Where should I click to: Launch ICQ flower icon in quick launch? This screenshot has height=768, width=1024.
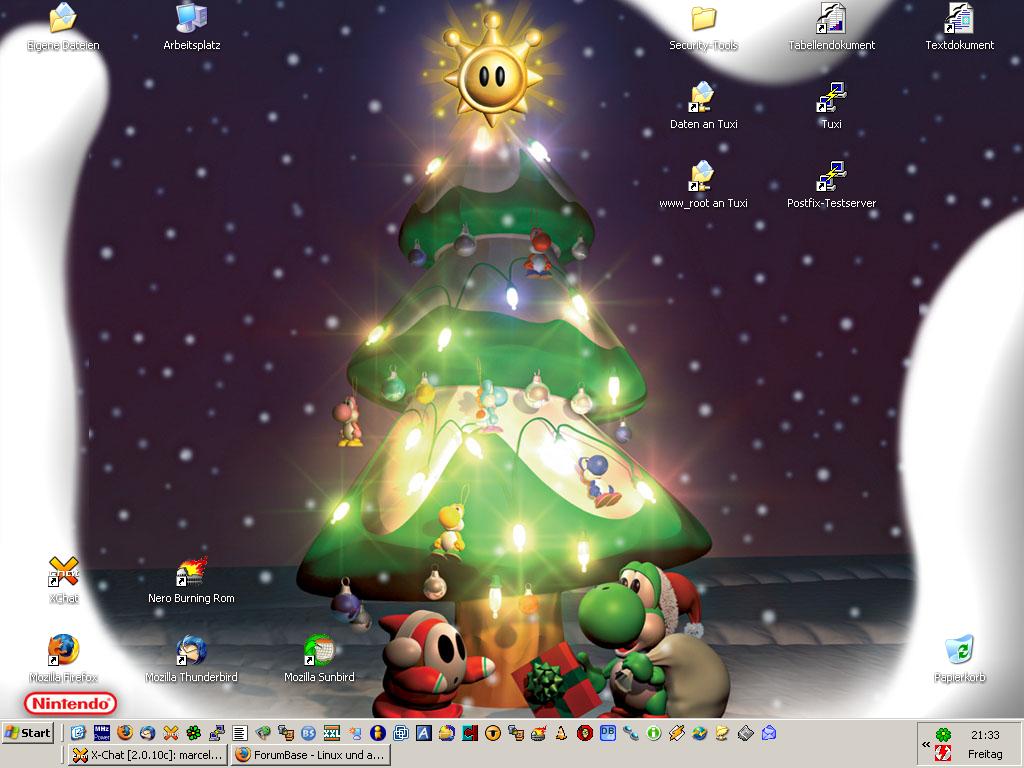(193, 733)
